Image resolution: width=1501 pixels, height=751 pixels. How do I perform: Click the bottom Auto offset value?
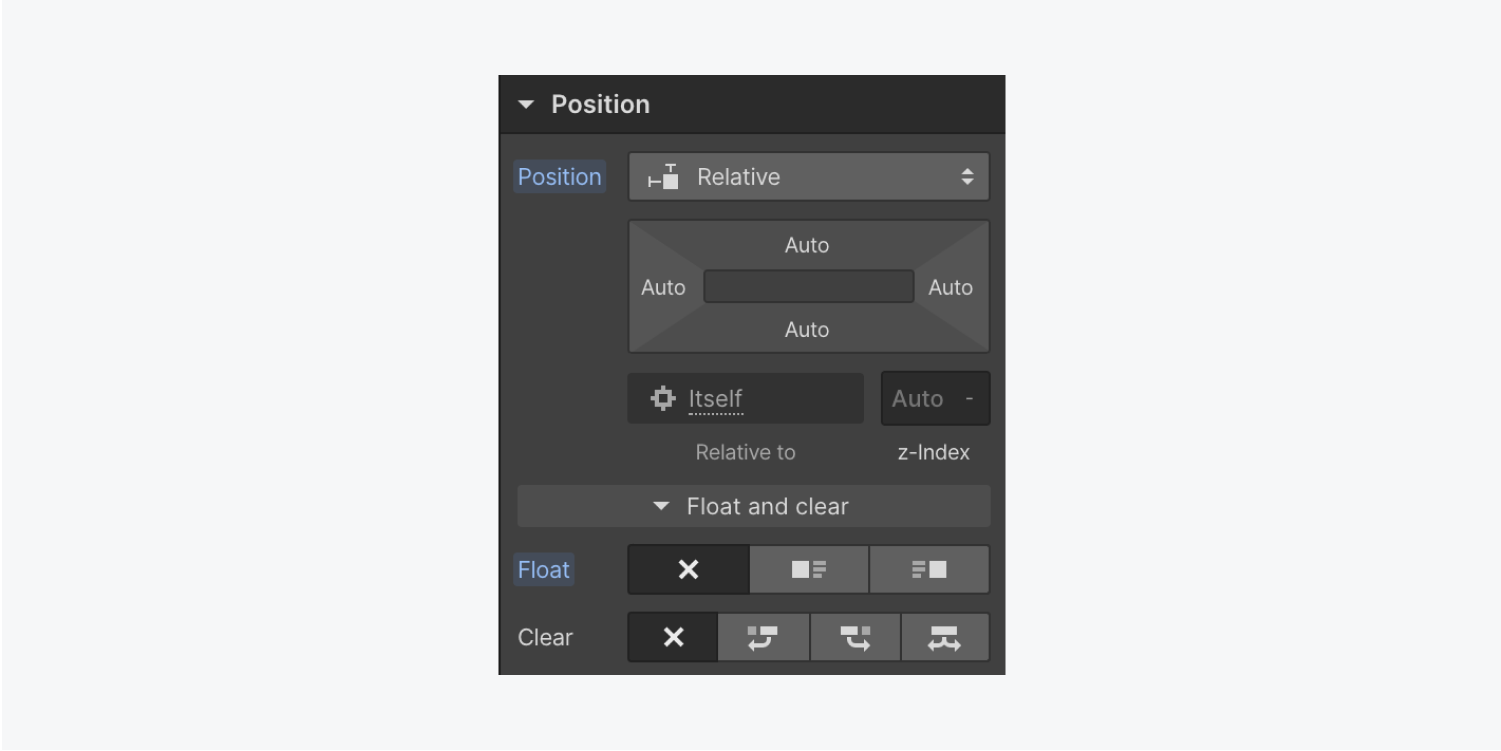[807, 329]
